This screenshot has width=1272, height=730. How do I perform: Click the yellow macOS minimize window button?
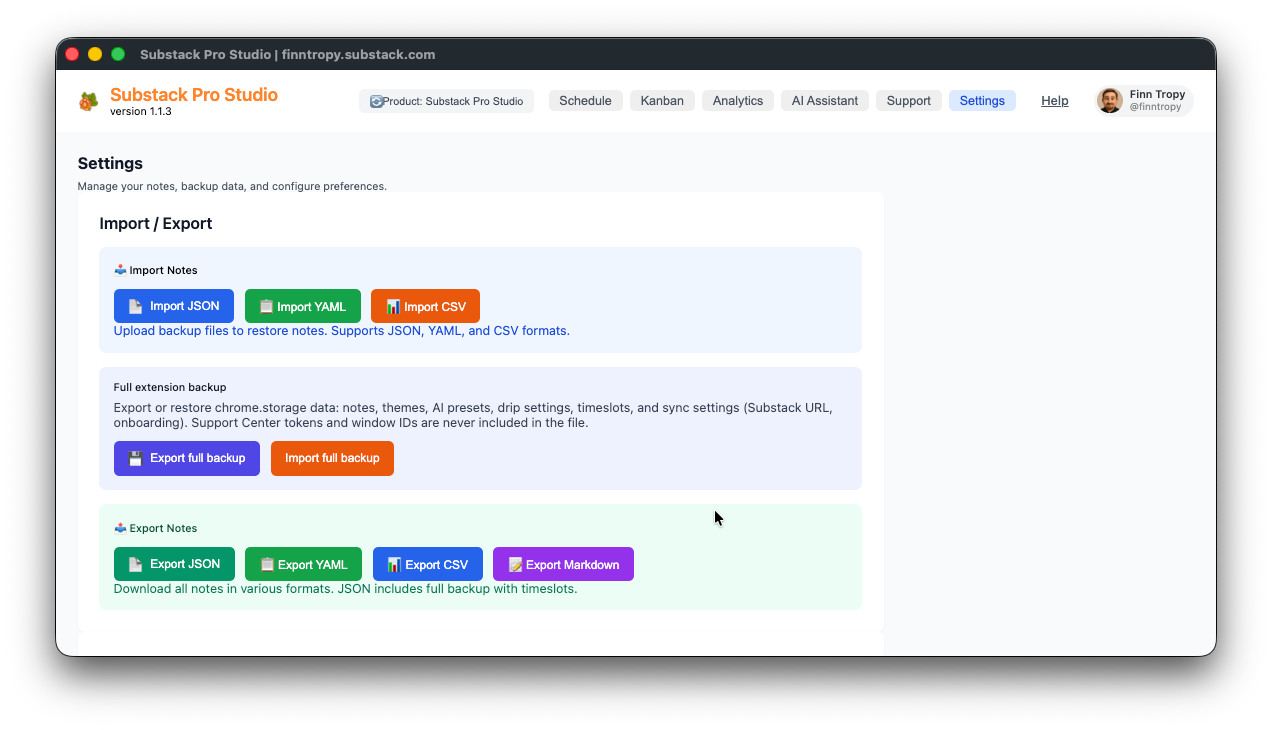tap(95, 54)
